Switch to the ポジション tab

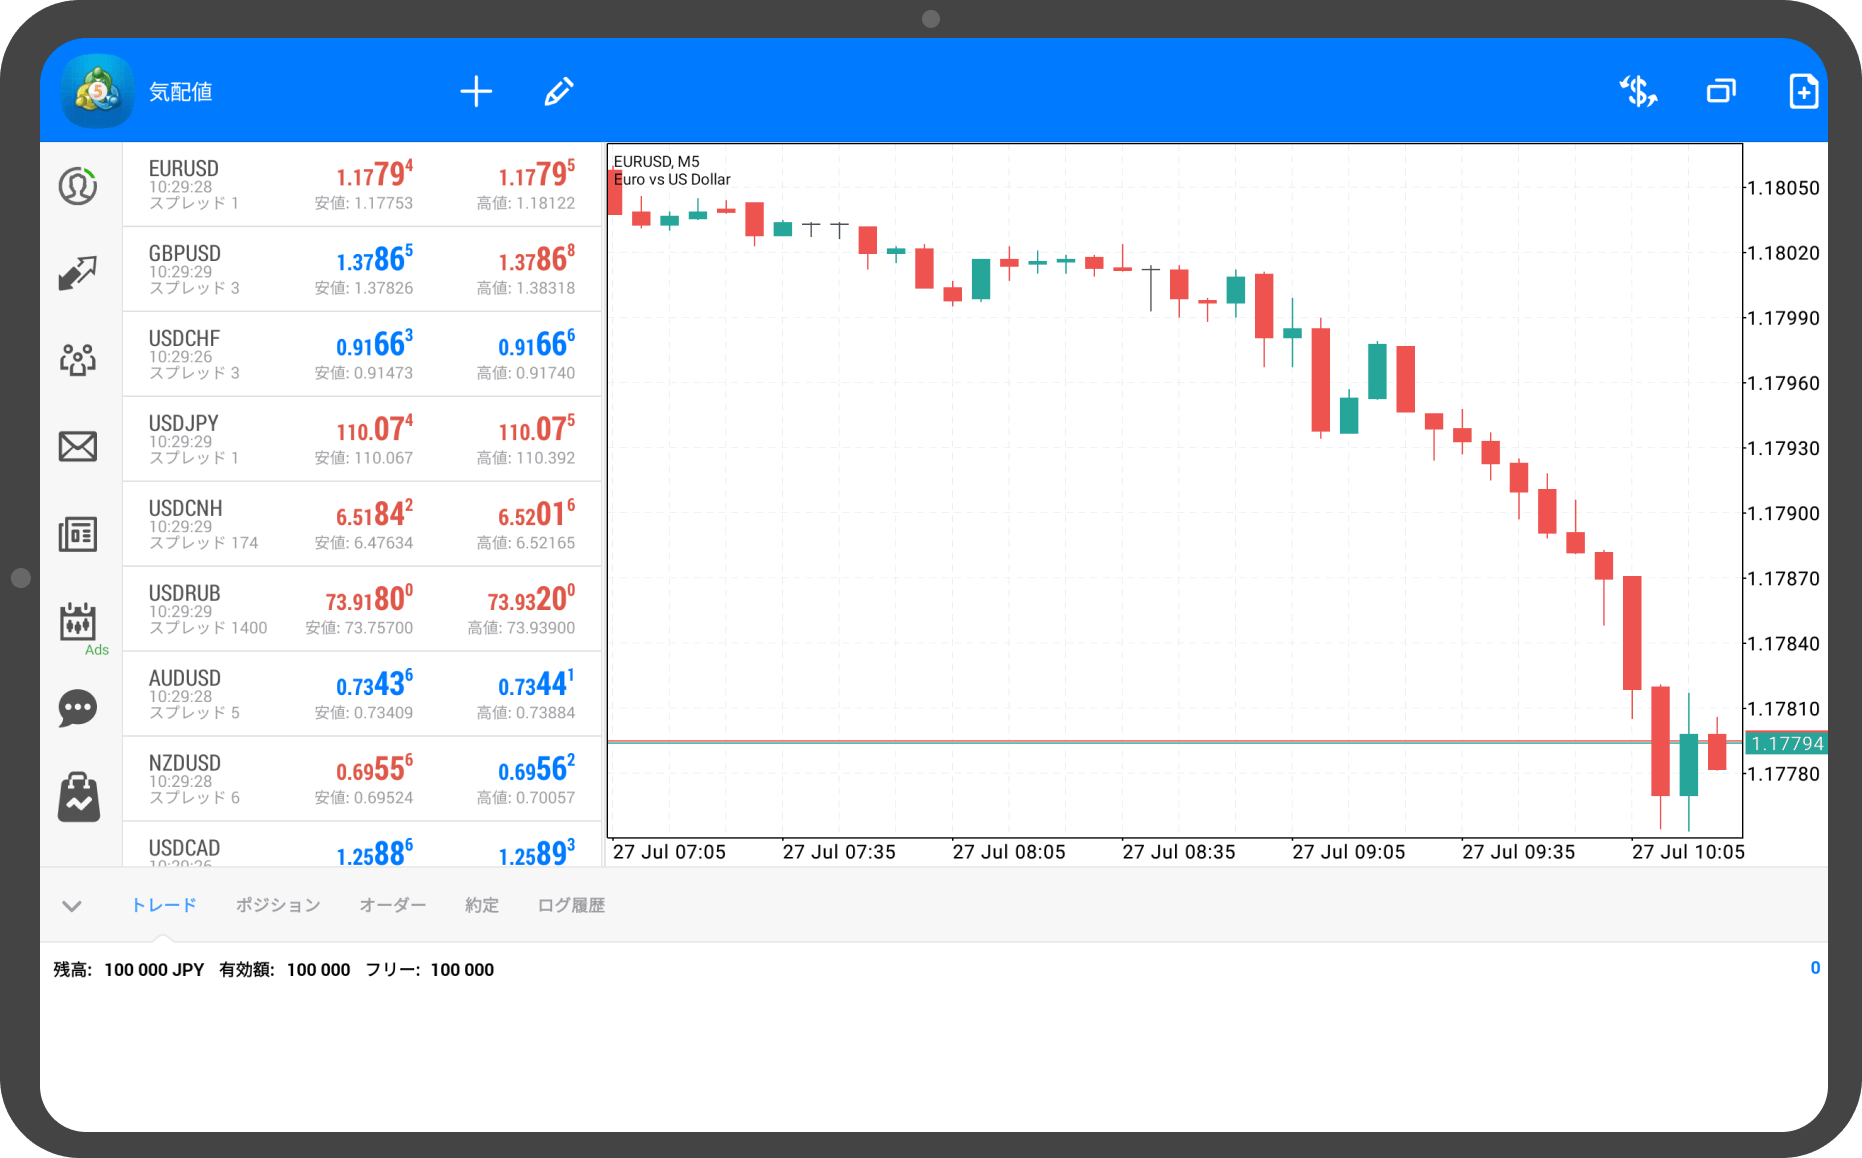pos(278,905)
